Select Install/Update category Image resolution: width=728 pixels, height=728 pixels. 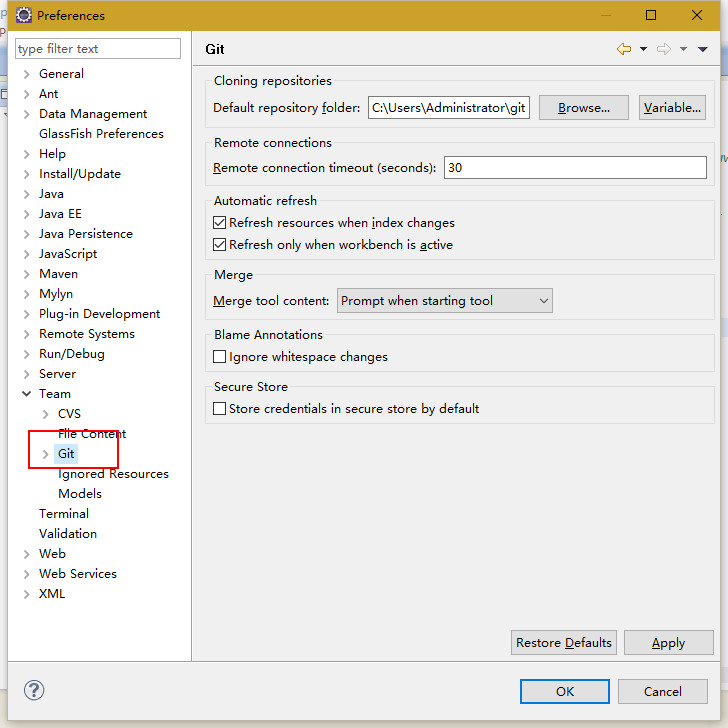click(80, 174)
